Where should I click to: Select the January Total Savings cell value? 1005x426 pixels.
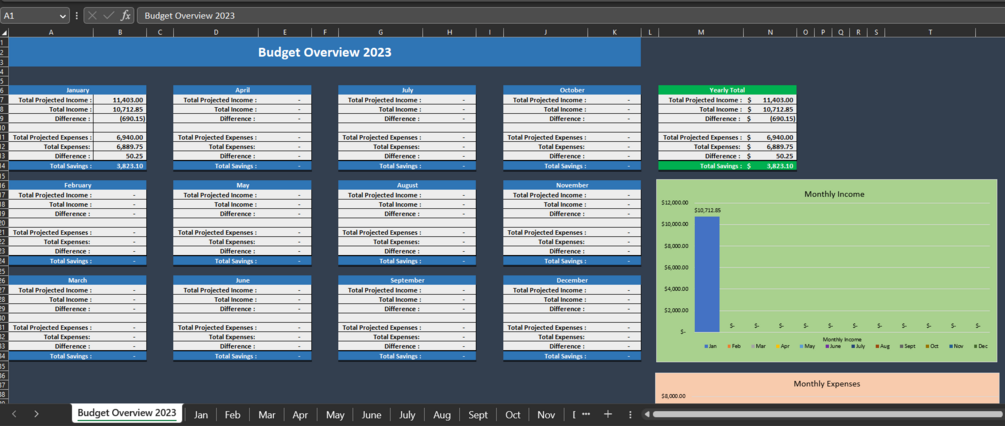120,165
